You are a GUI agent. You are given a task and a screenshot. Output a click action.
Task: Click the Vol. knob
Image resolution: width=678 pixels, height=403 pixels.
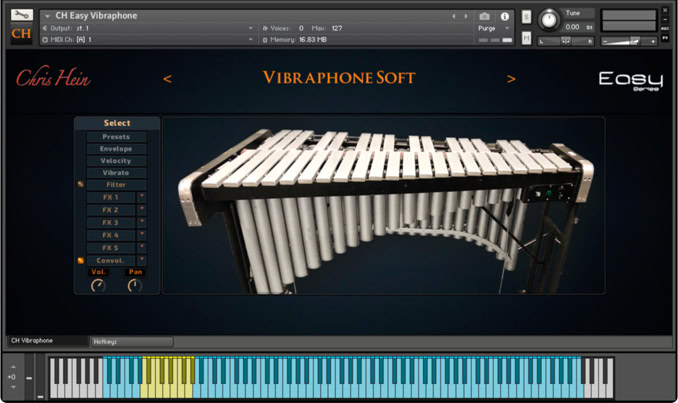pyautogui.click(x=98, y=286)
